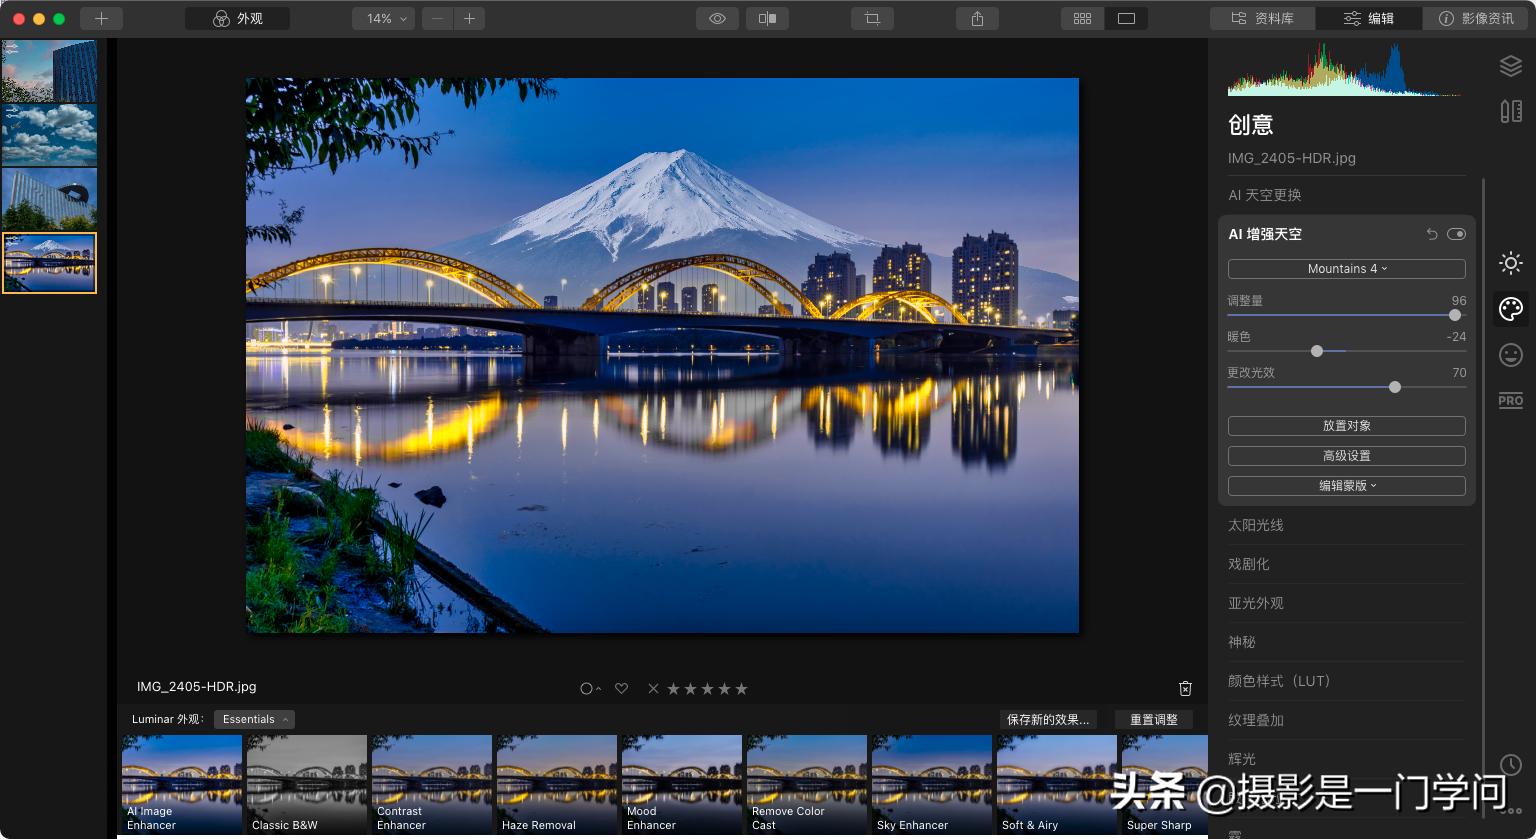Open the Portrait face icon

coord(1510,354)
